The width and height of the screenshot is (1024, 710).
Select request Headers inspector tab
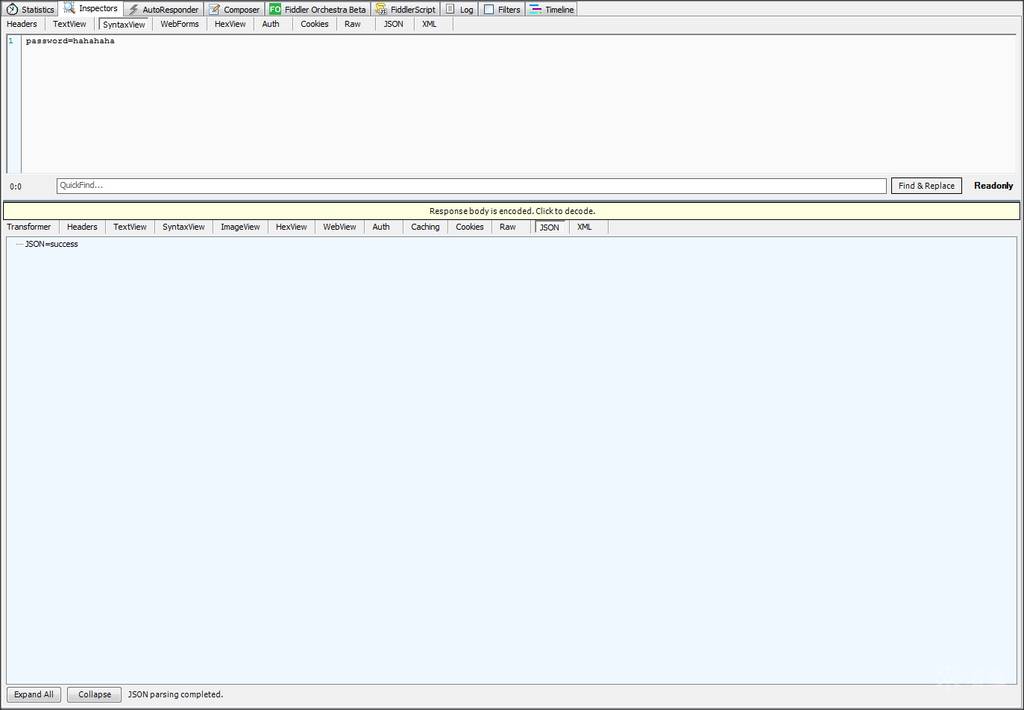[22, 24]
